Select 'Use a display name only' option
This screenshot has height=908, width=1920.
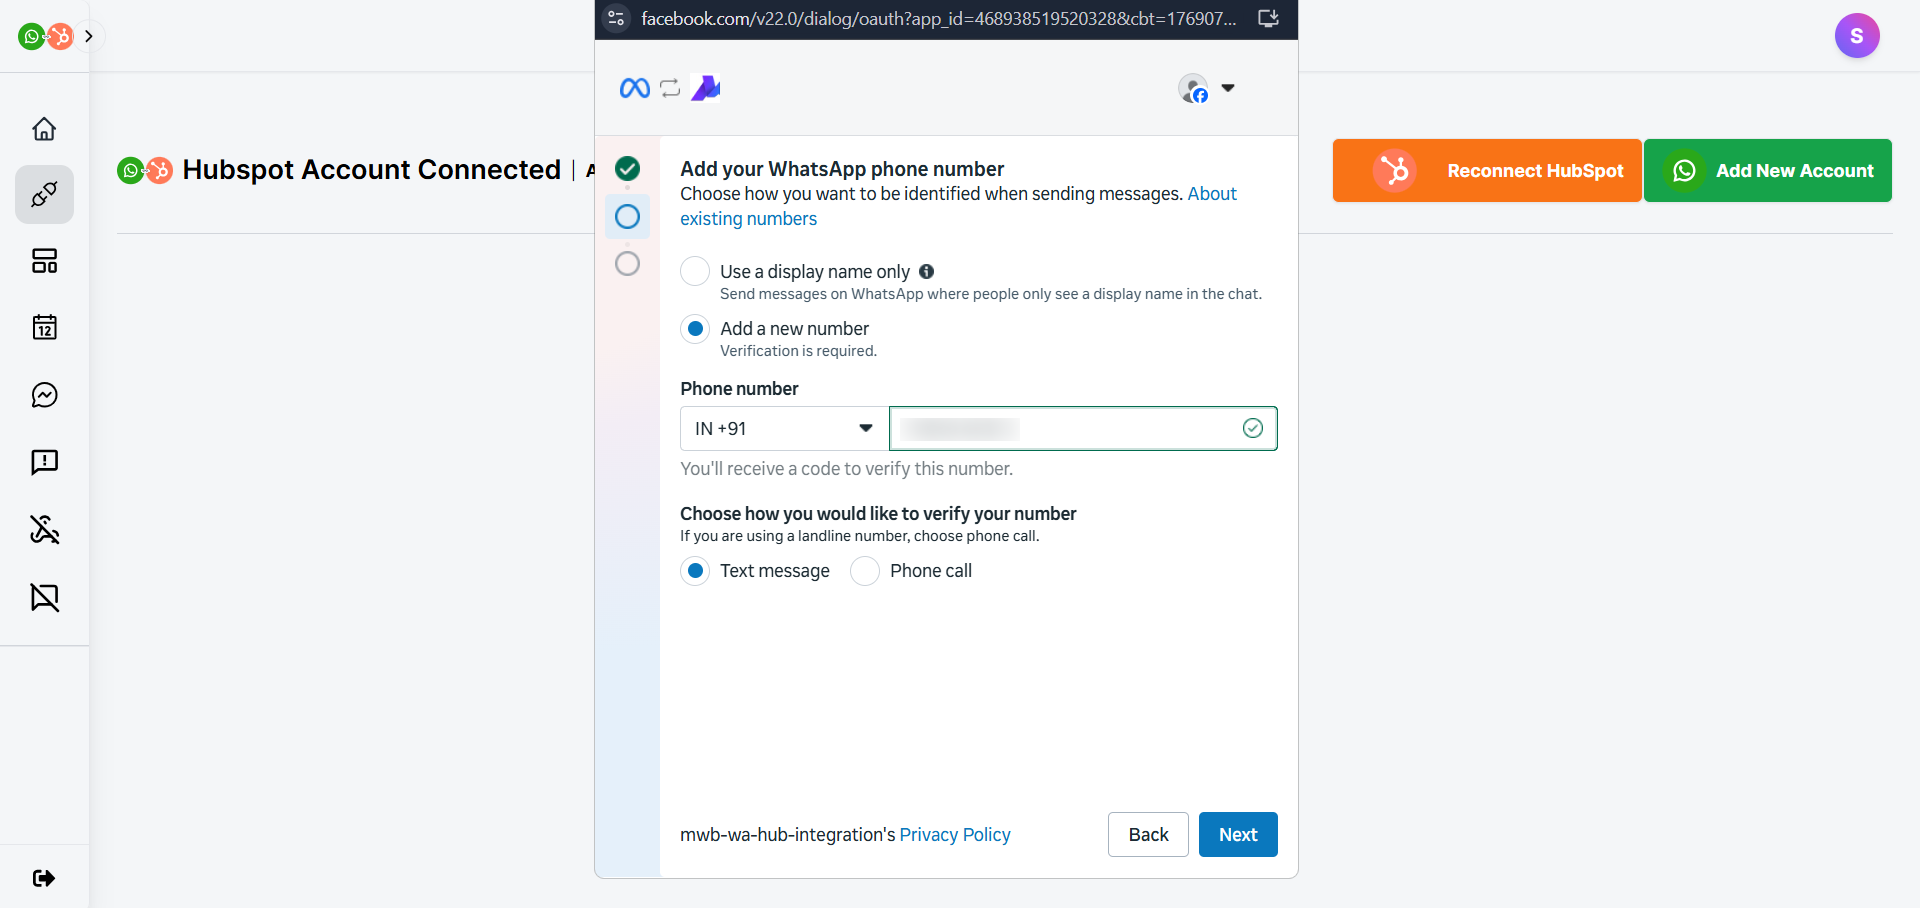pos(695,272)
